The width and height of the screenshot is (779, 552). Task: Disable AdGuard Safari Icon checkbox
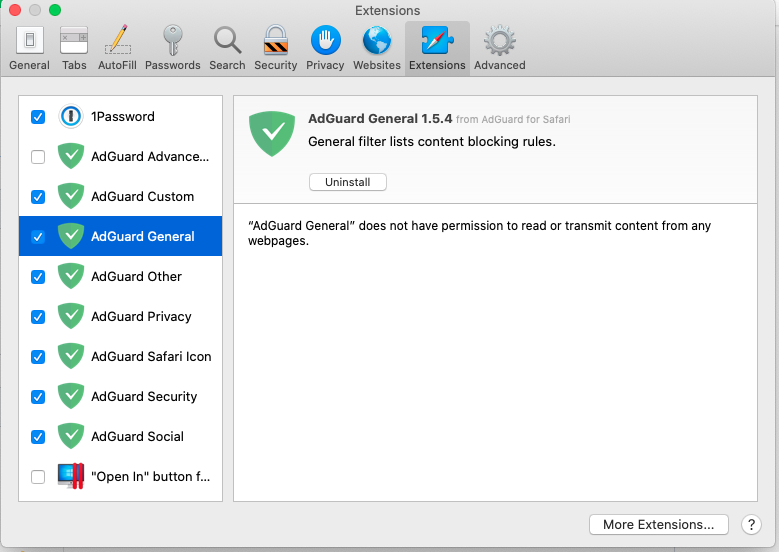pos(38,357)
